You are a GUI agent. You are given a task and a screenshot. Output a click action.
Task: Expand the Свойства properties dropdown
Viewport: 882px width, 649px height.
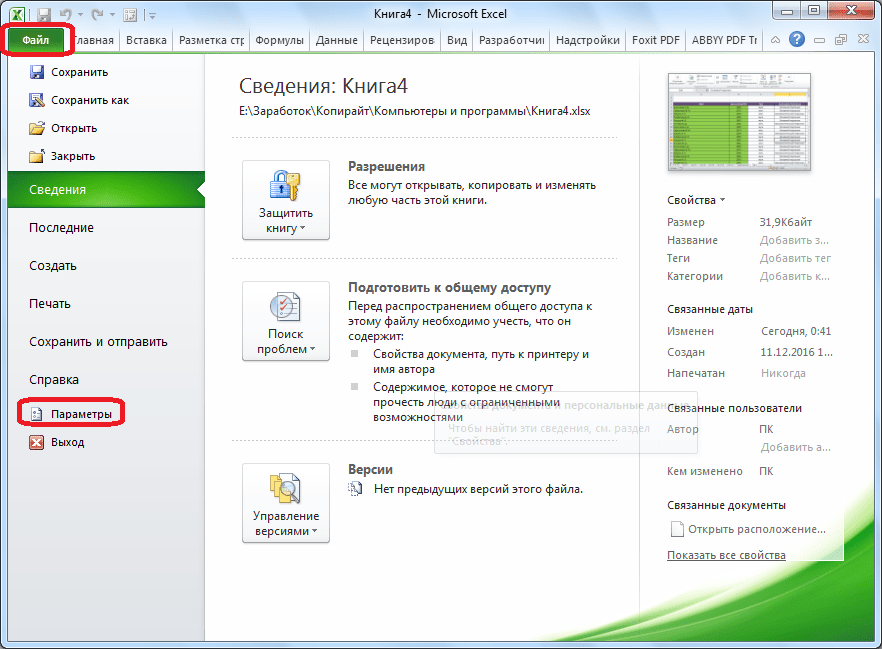[x=696, y=200]
